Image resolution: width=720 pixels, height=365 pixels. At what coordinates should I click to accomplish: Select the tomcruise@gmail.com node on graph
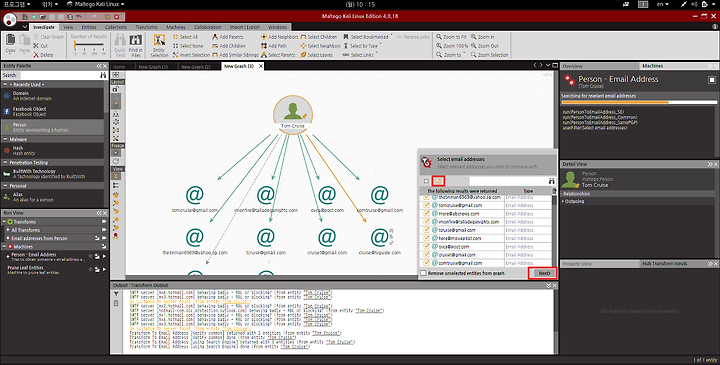click(195, 199)
